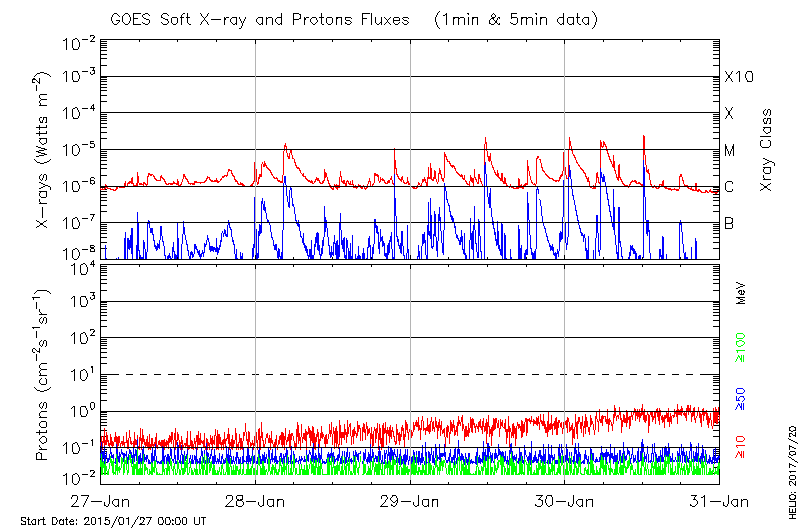This screenshot has height=530, width=800.
Task: Click the vertical "Xray Class" axis label
Action: coord(767,150)
